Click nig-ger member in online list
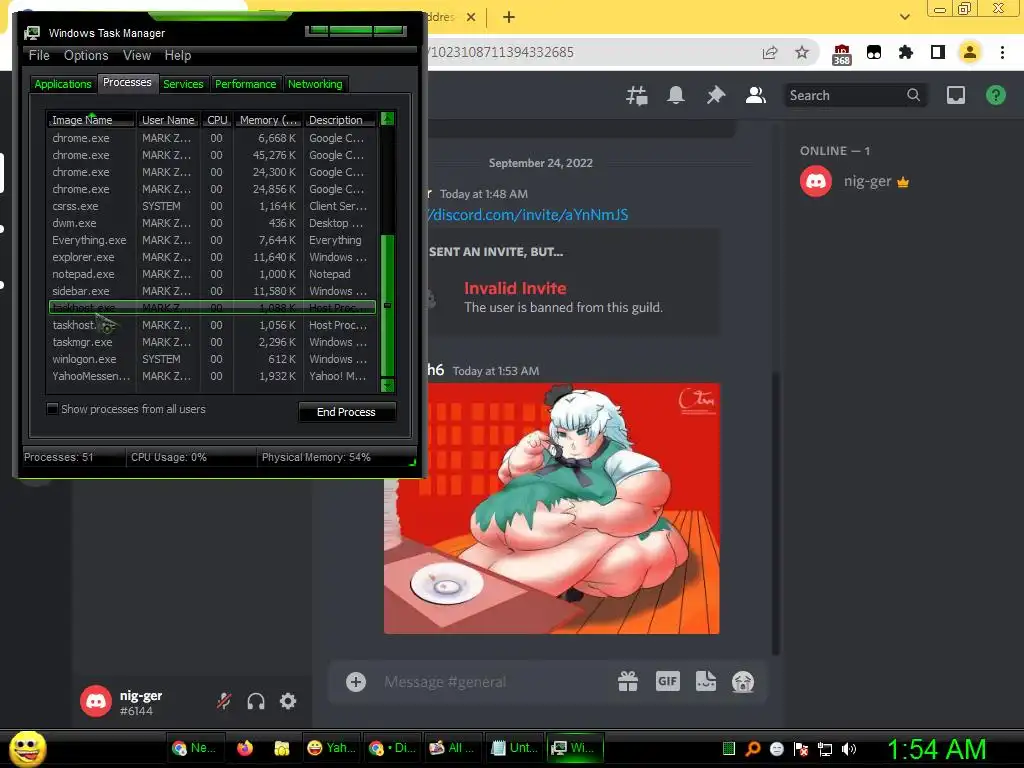The height and width of the screenshot is (768, 1024). pyautogui.click(x=856, y=181)
